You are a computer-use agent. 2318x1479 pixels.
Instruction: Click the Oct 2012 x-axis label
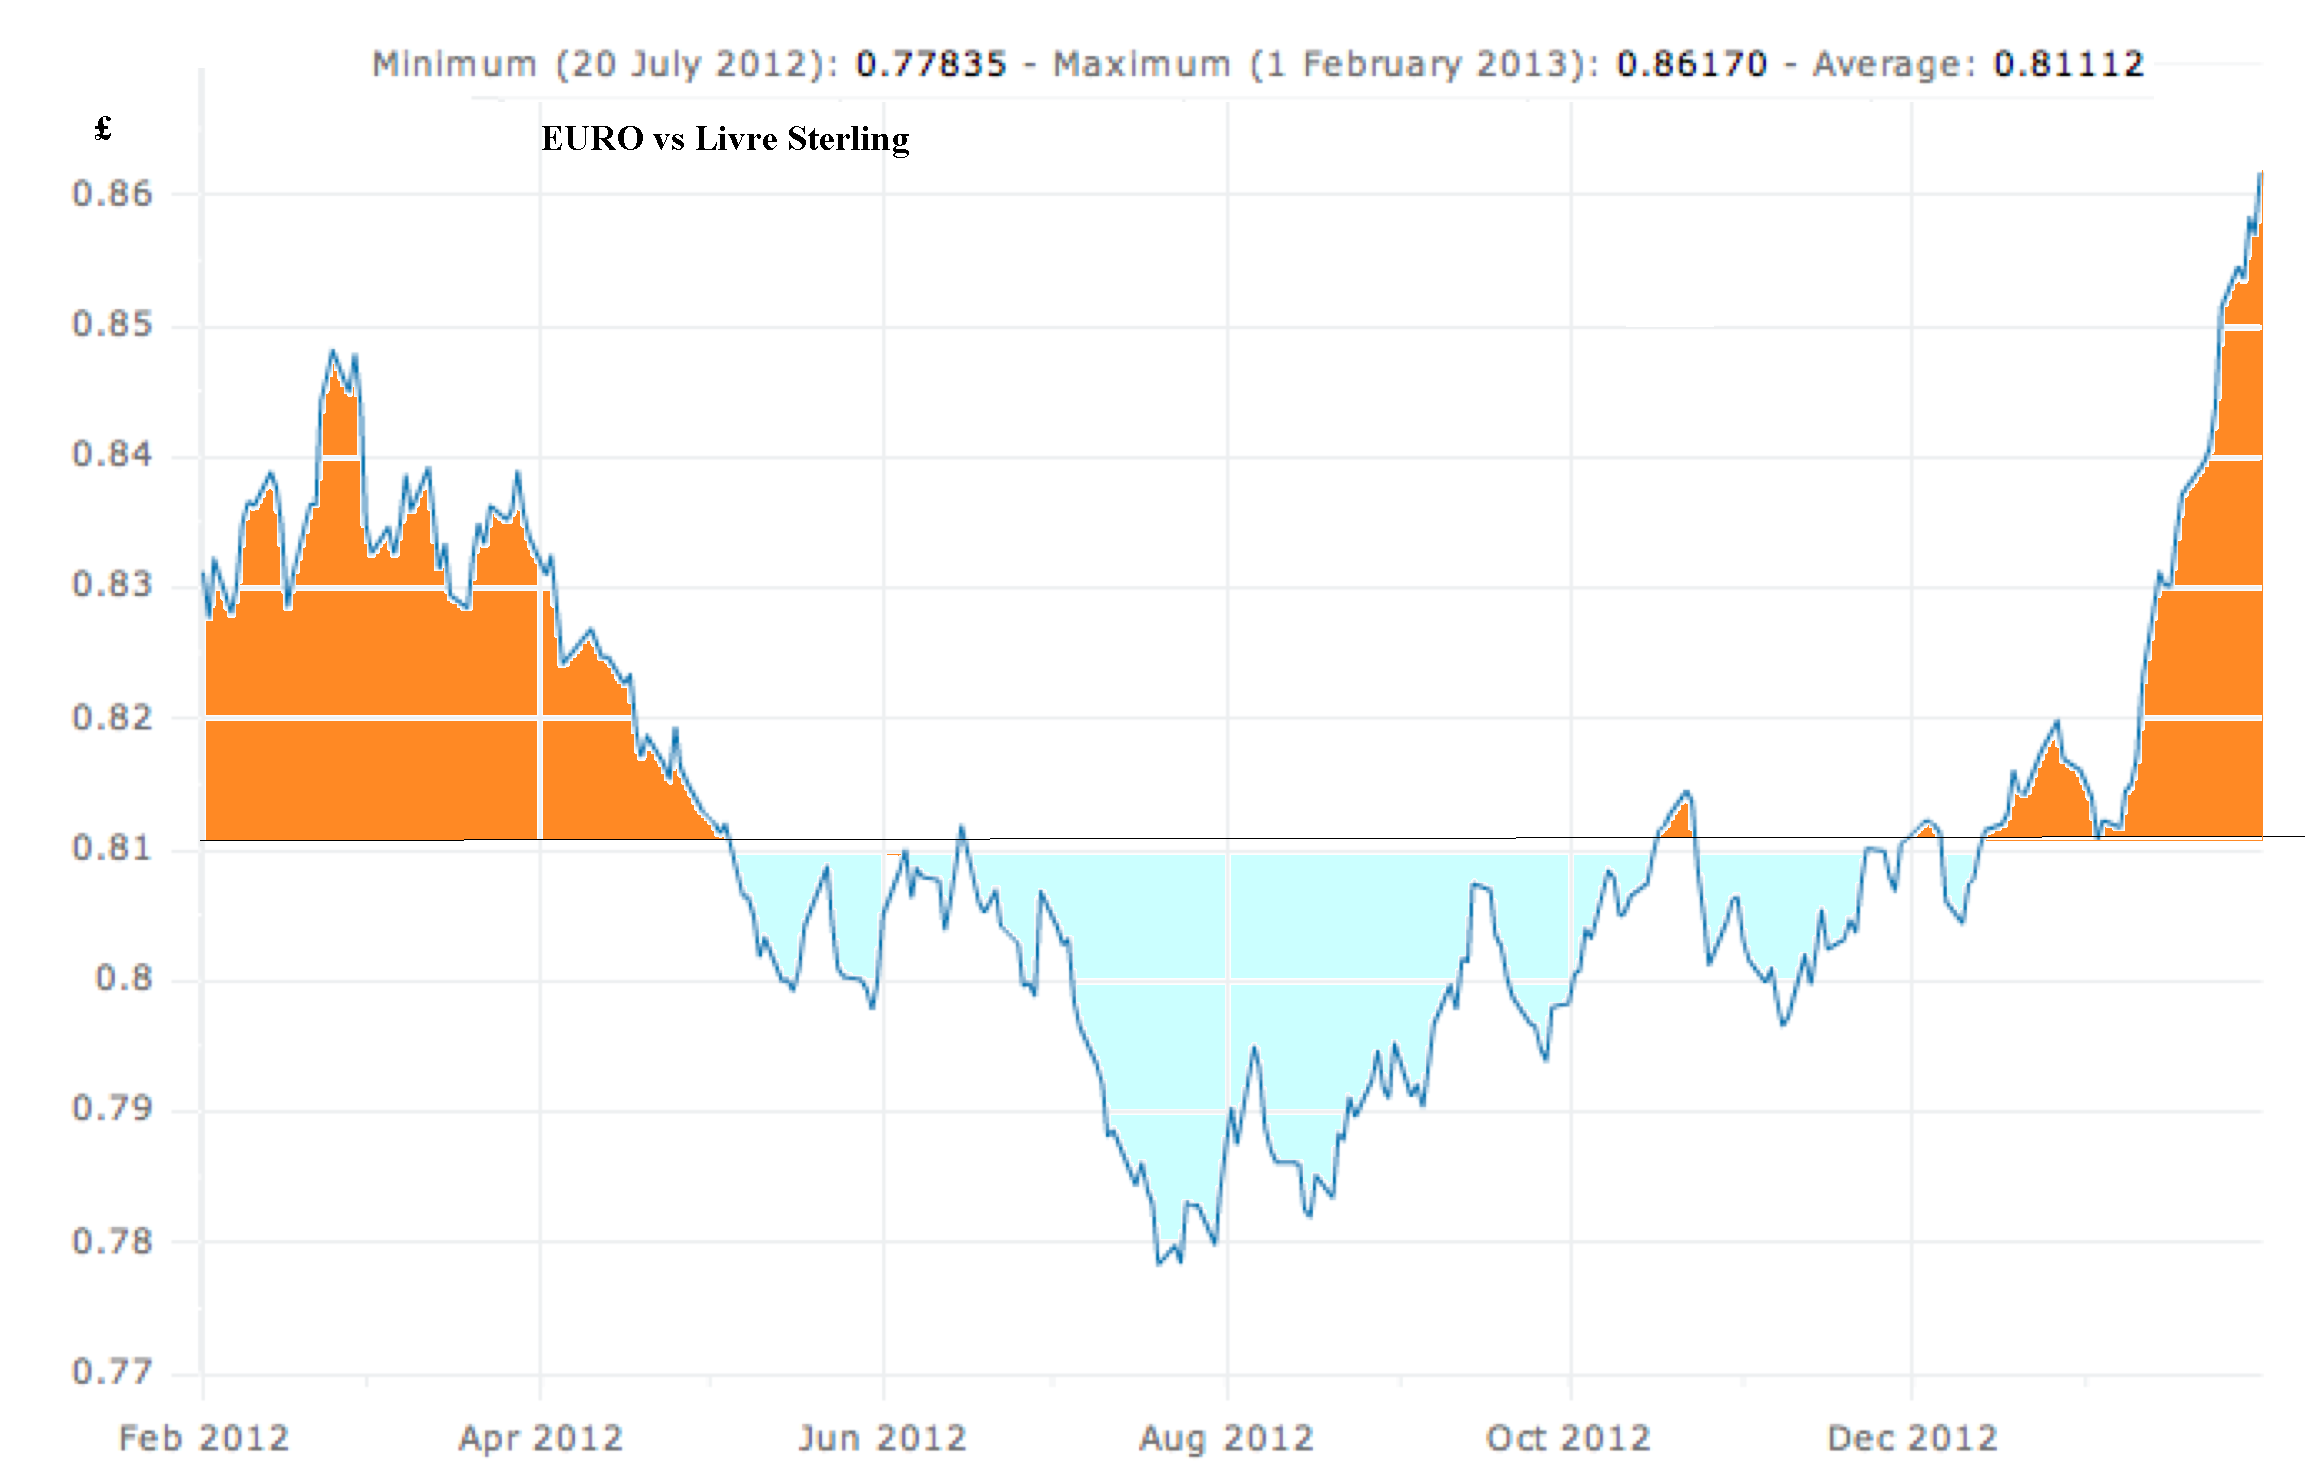pyautogui.click(x=1568, y=1438)
